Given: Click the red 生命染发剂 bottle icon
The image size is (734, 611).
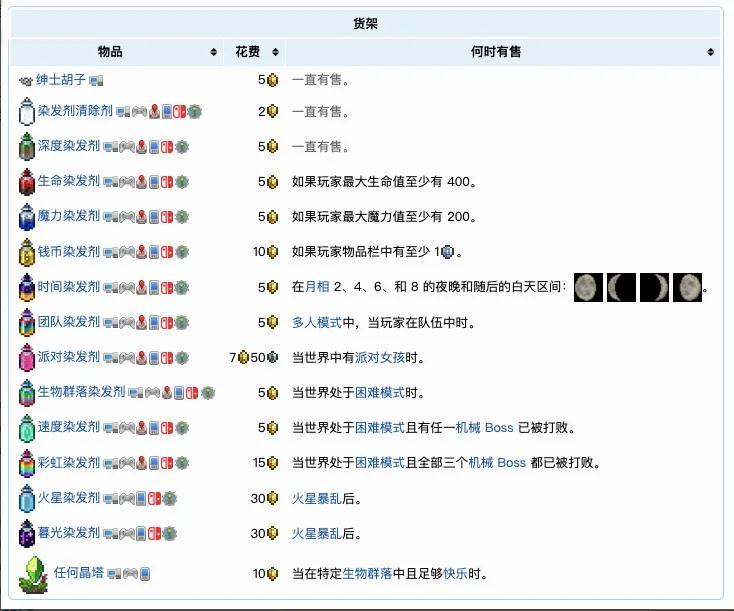Looking at the screenshot, I should 26,182.
